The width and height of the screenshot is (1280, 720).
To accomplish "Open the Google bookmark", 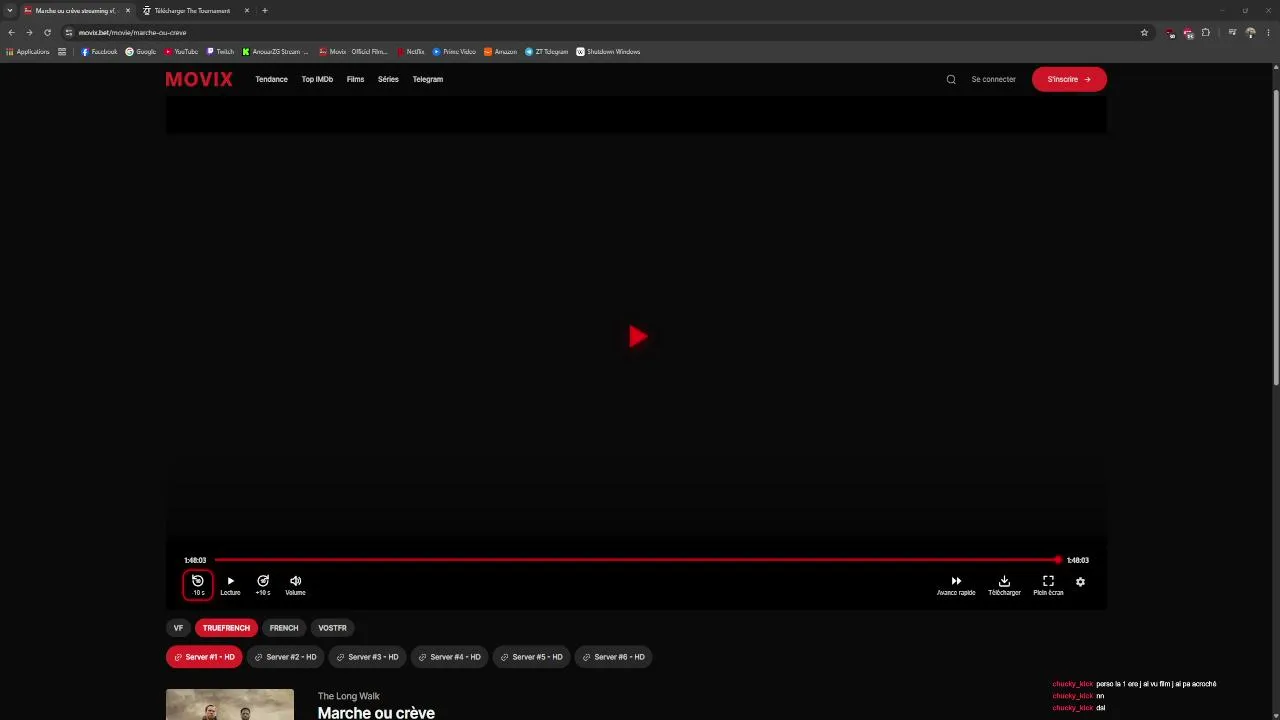I will tap(141, 52).
